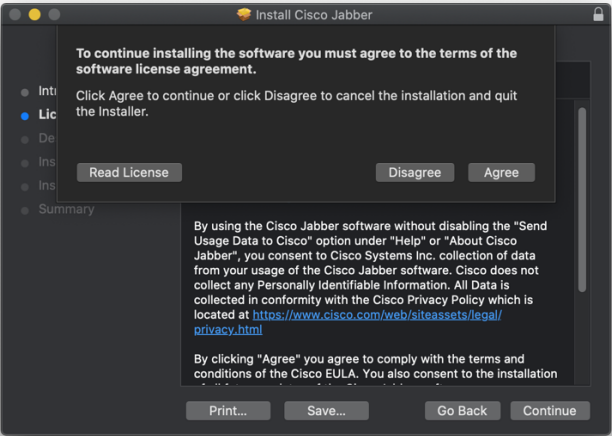Image resolution: width=612 pixels, height=436 pixels.
Task: Click the 'Click Agree to continue' instruction text
Action: 296,103
